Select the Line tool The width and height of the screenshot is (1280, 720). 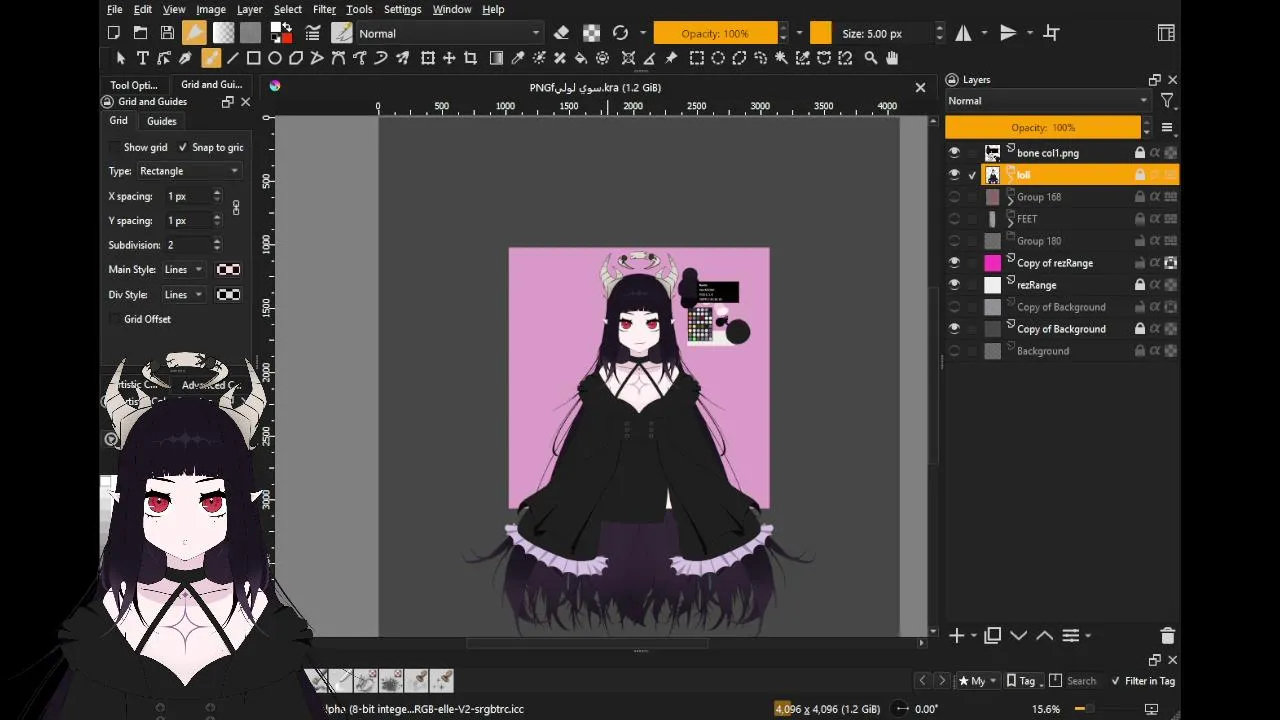232,58
